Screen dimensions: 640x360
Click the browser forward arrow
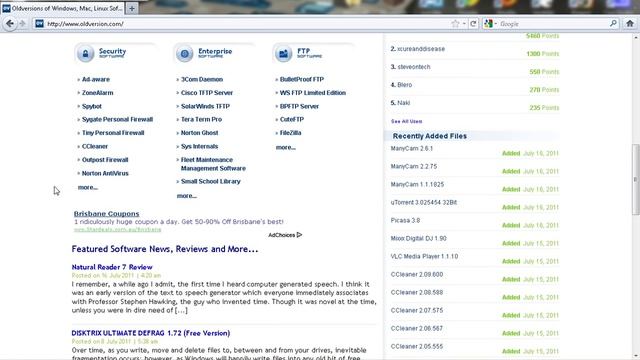pyautogui.click(x=22, y=24)
